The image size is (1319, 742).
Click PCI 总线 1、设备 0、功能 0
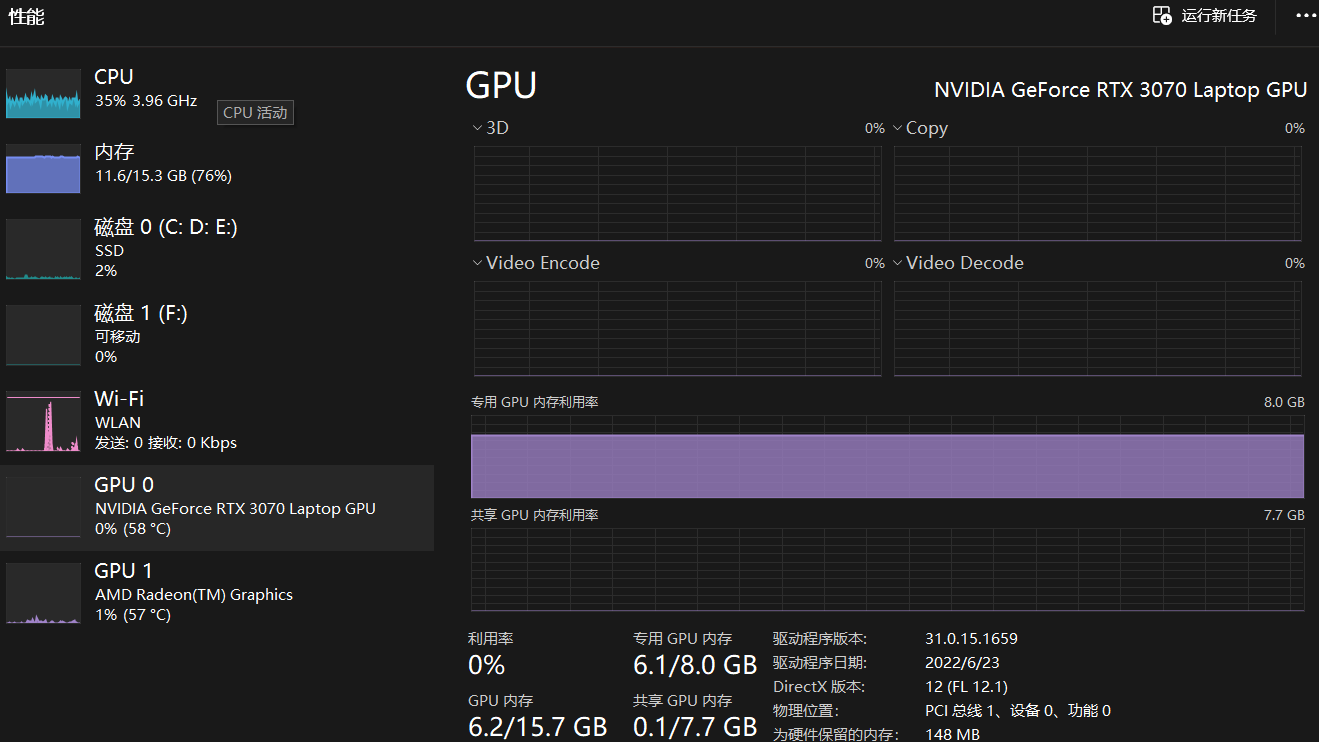[x=1018, y=711]
